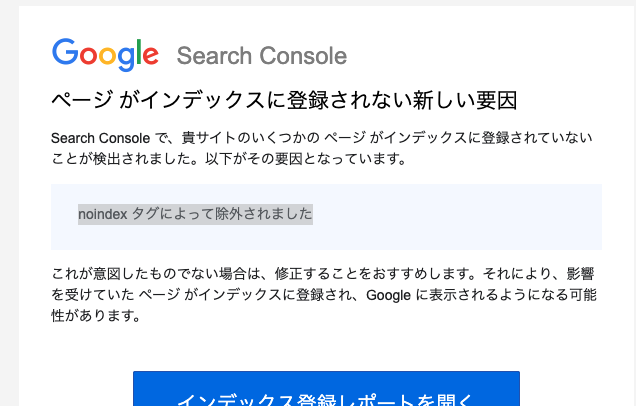Click the gray word Search in the header
This screenshot has width=636, height=406.
pyautogui.click(x=214, y=56)
